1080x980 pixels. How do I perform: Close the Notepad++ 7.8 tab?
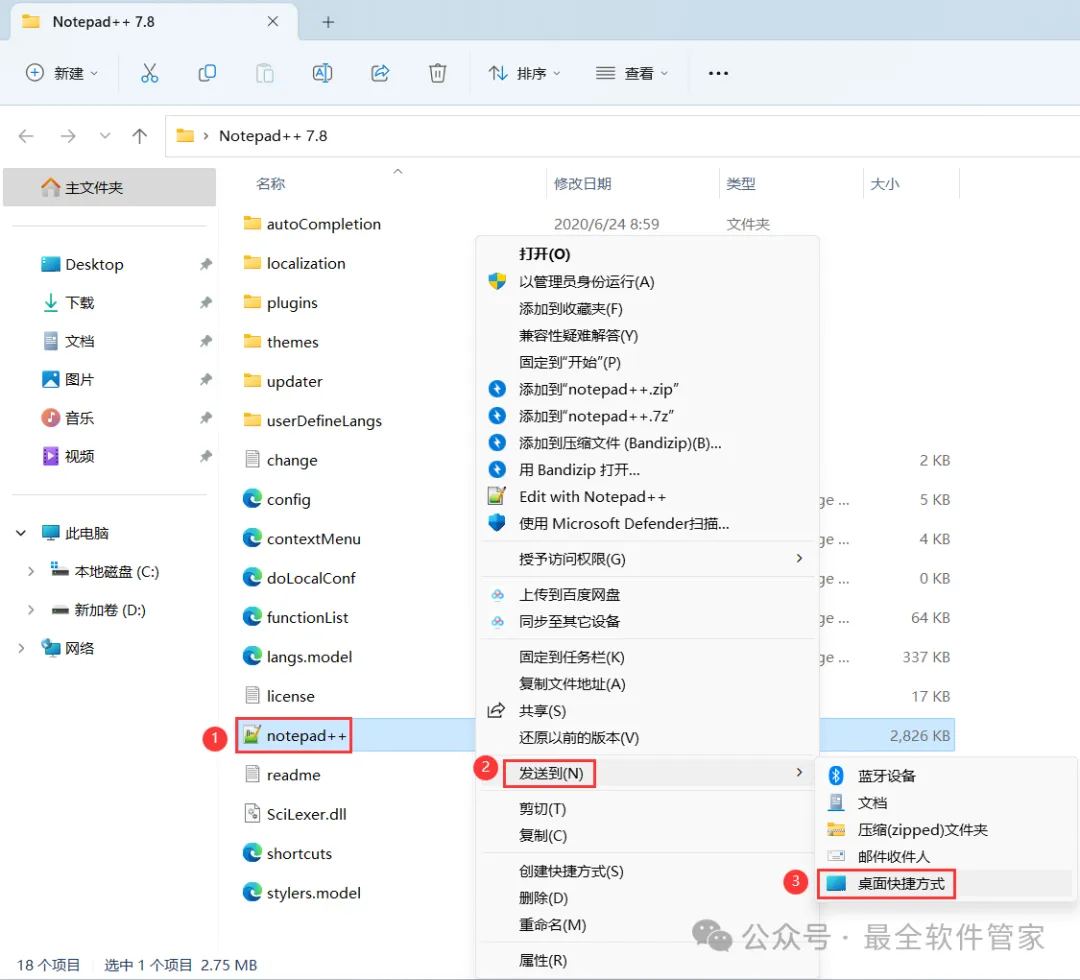click(273, 21)
